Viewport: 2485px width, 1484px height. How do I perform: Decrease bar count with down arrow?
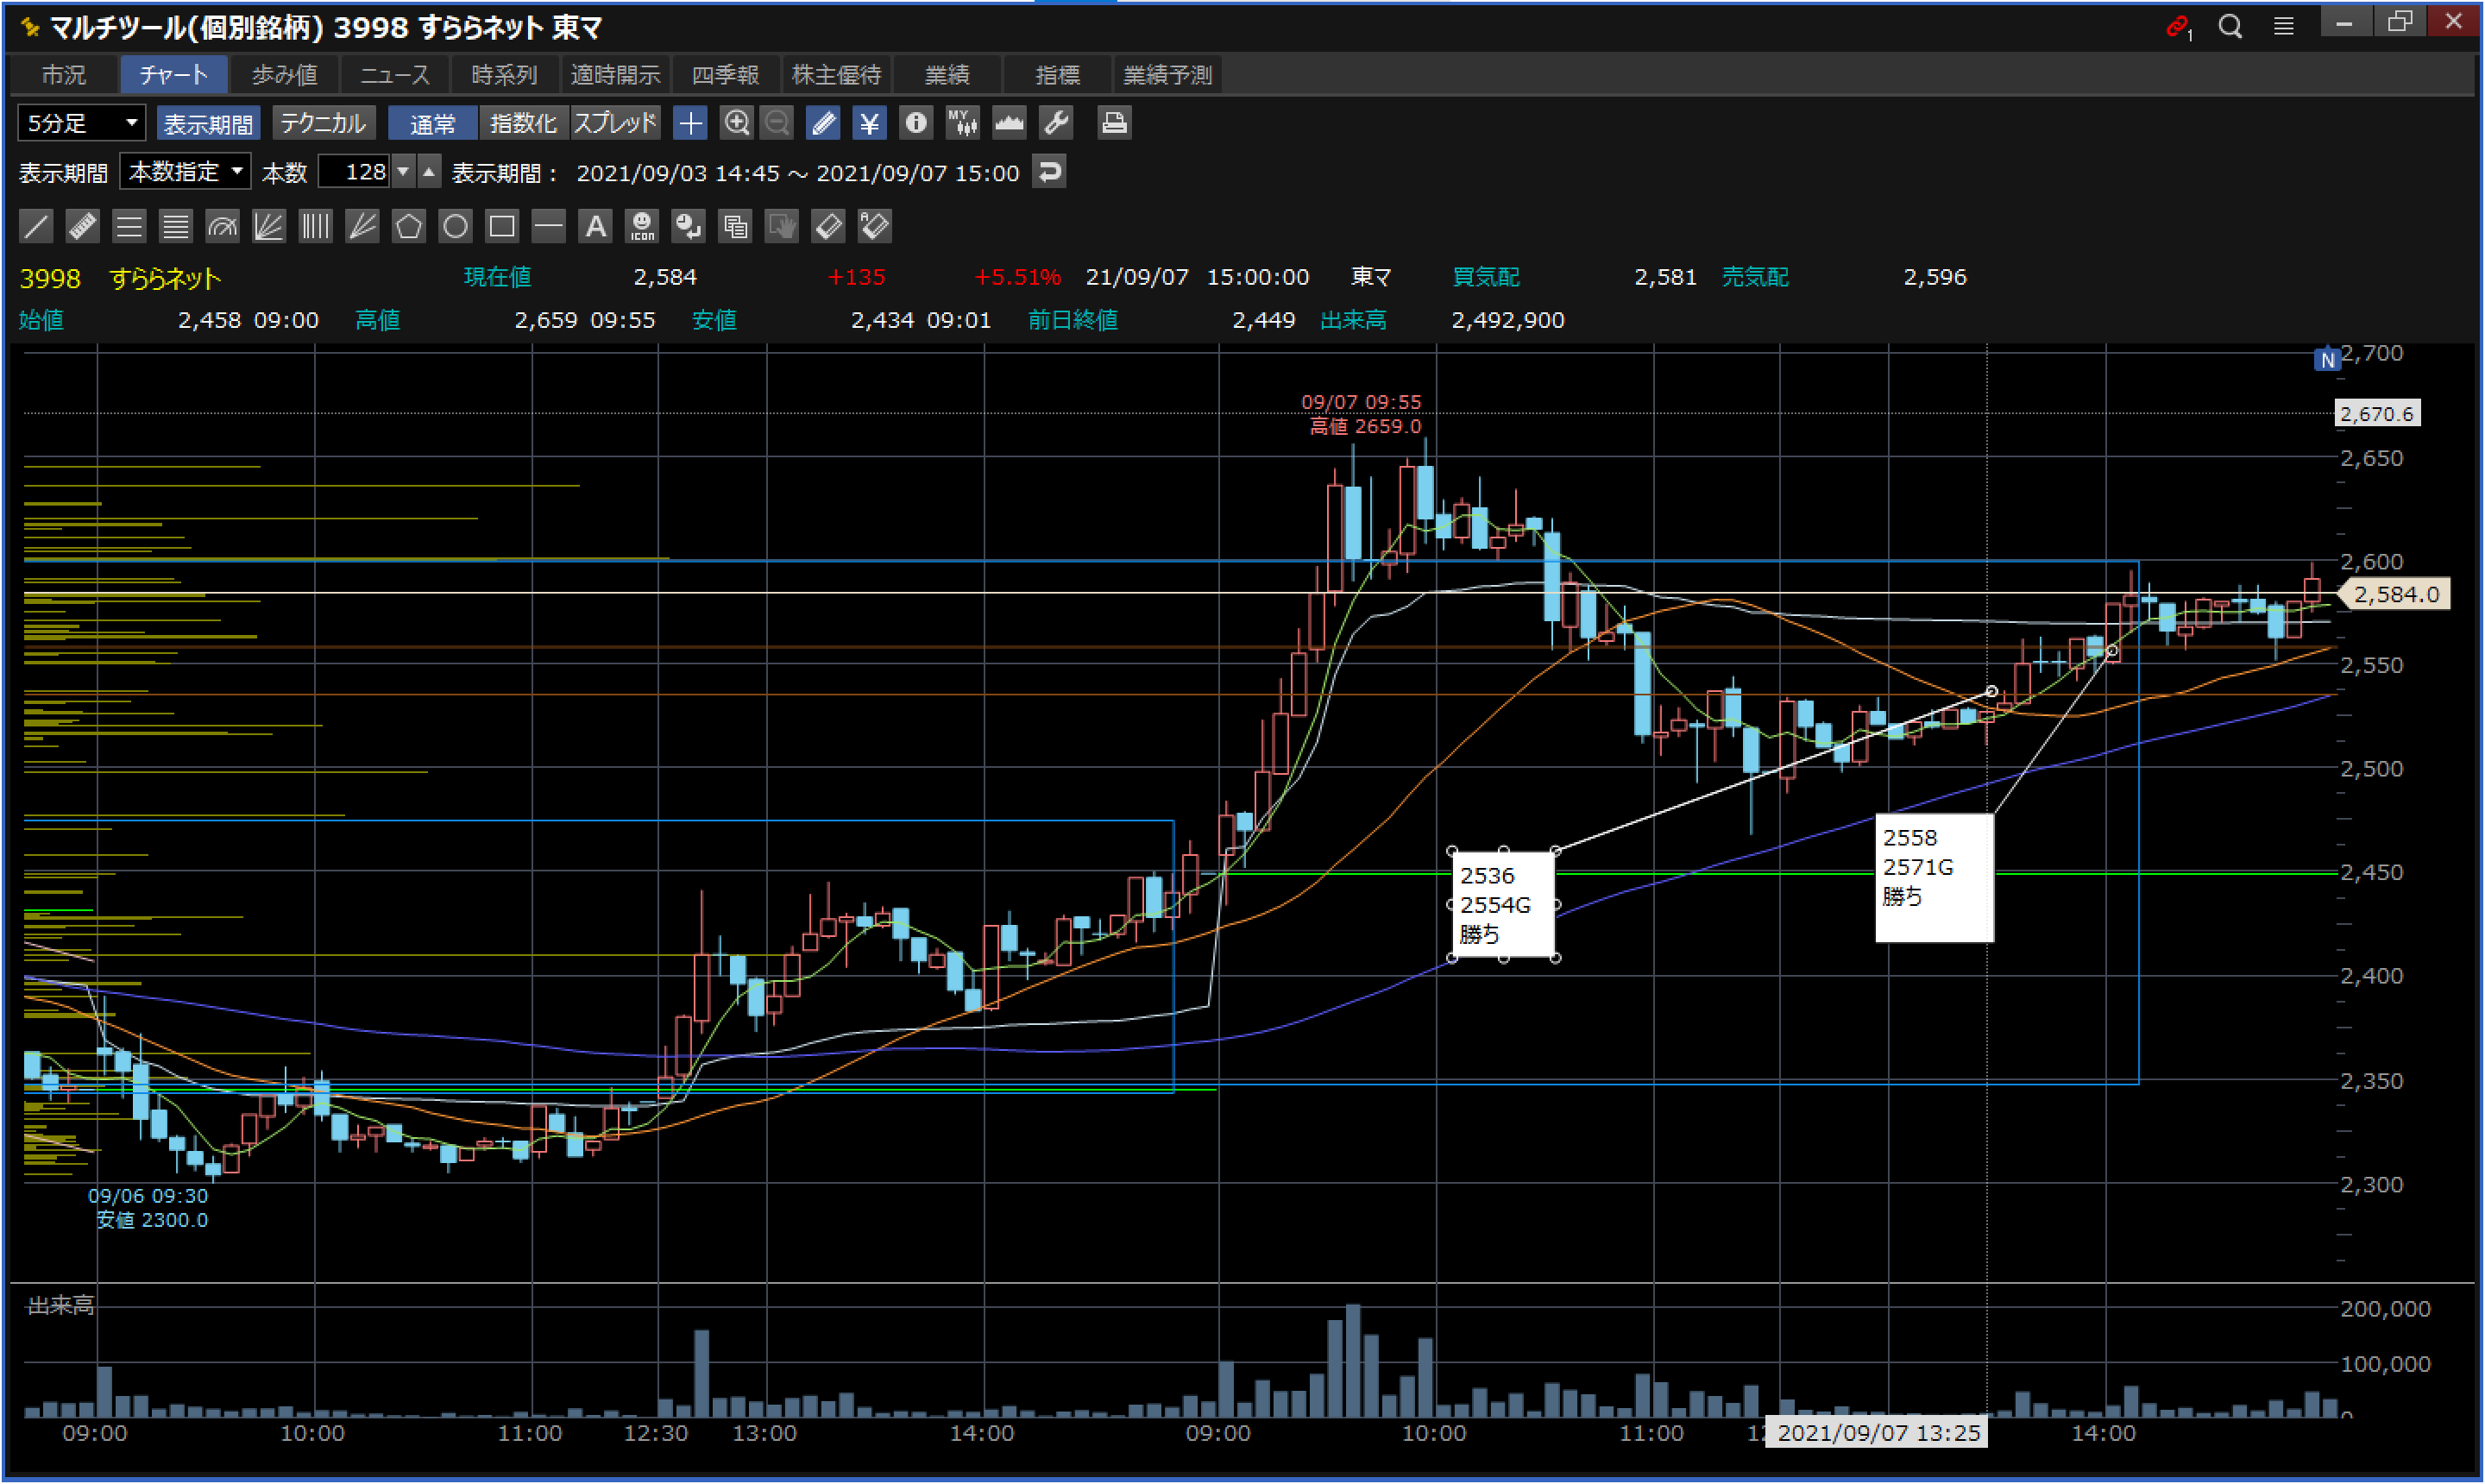coord(403,172)
